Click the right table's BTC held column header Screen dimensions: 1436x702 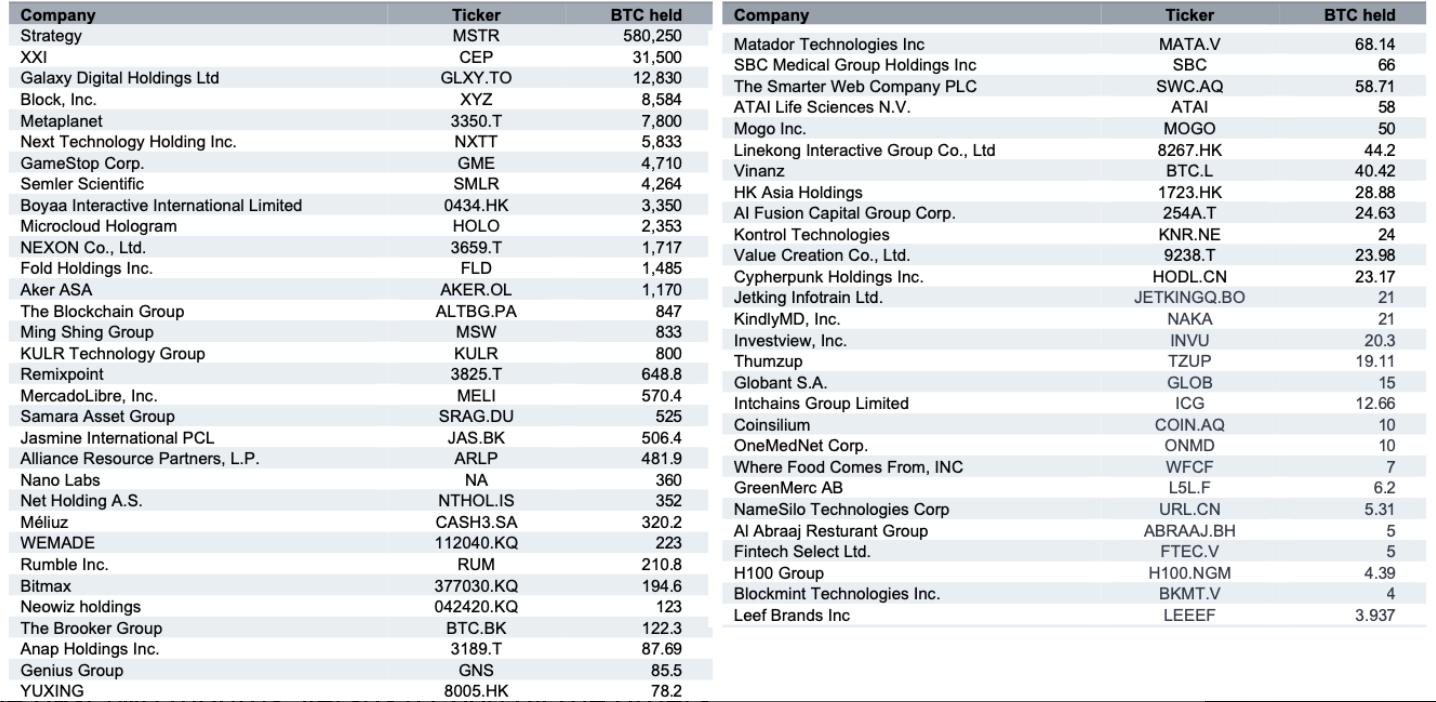click(x=1360, y=15)
